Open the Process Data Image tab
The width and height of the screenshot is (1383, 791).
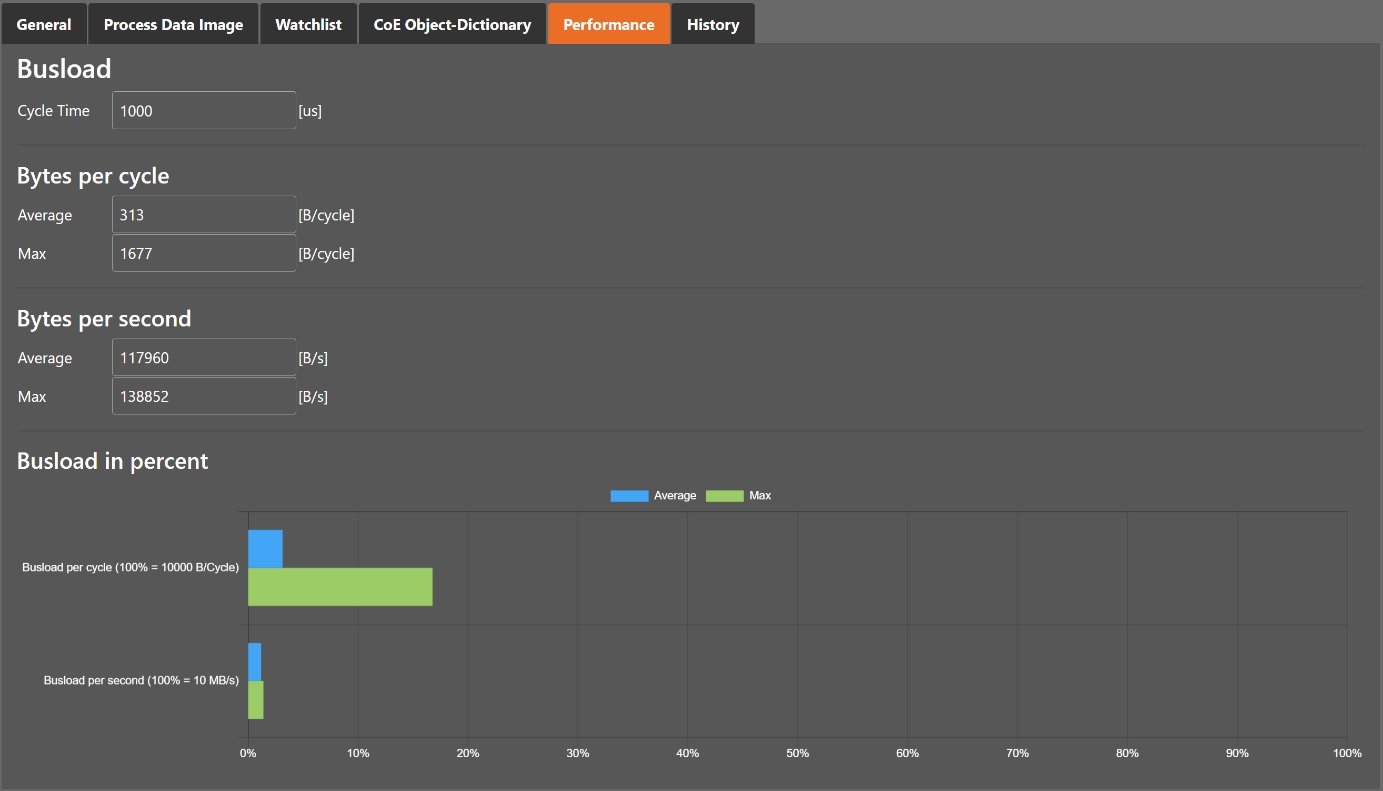click(173, 25)
